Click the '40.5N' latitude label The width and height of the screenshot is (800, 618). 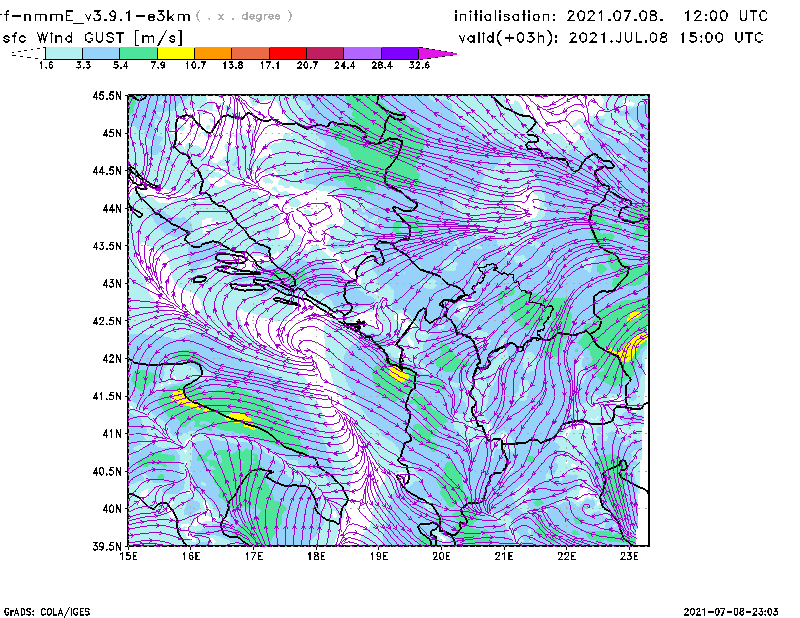[x=107, y=472]
